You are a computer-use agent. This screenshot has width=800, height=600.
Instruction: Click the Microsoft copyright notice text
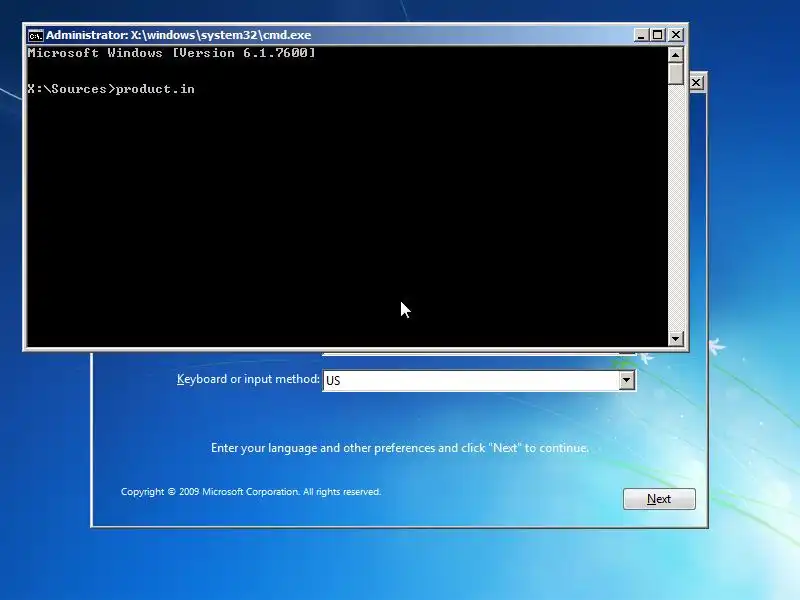[x=251, y=492]
